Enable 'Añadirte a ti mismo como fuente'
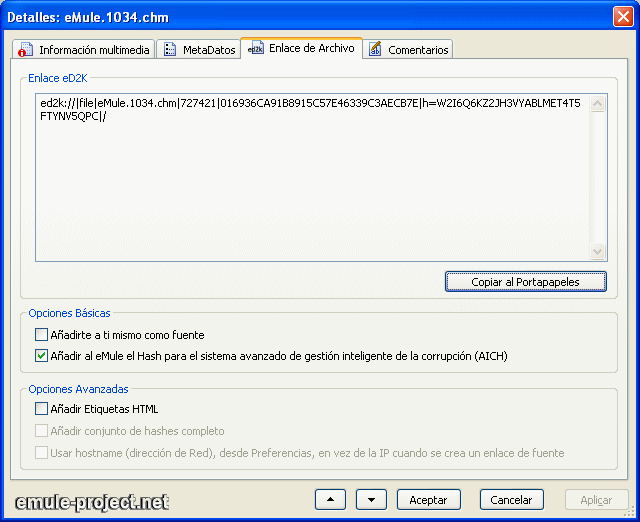The height and width of the screenshot is (522, 640). point(41,335)
